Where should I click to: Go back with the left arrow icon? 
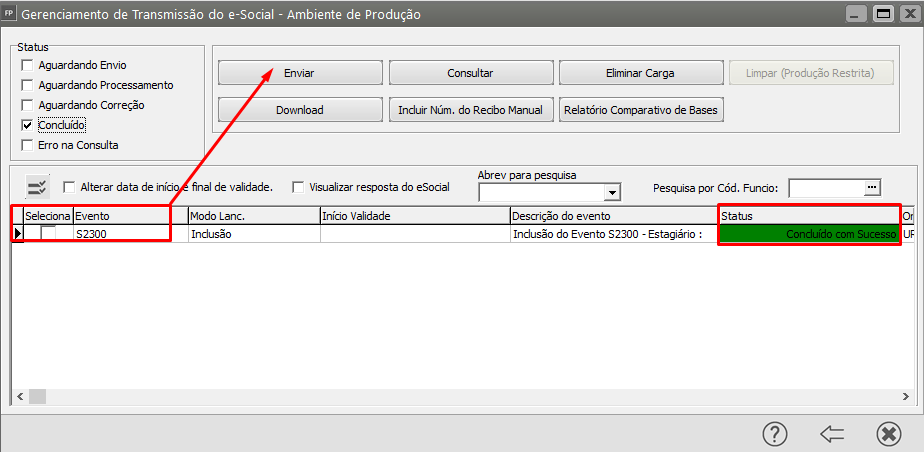click(831, 434)
